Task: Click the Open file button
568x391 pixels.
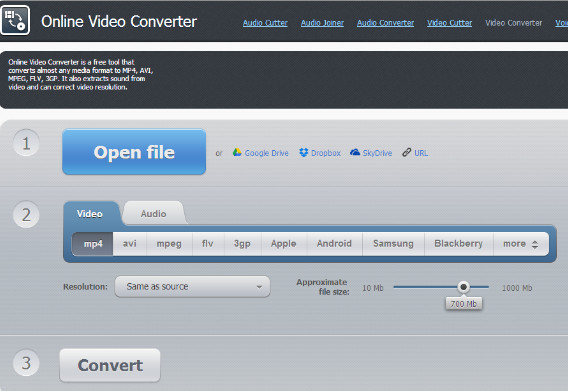Action: coord(134,152)
